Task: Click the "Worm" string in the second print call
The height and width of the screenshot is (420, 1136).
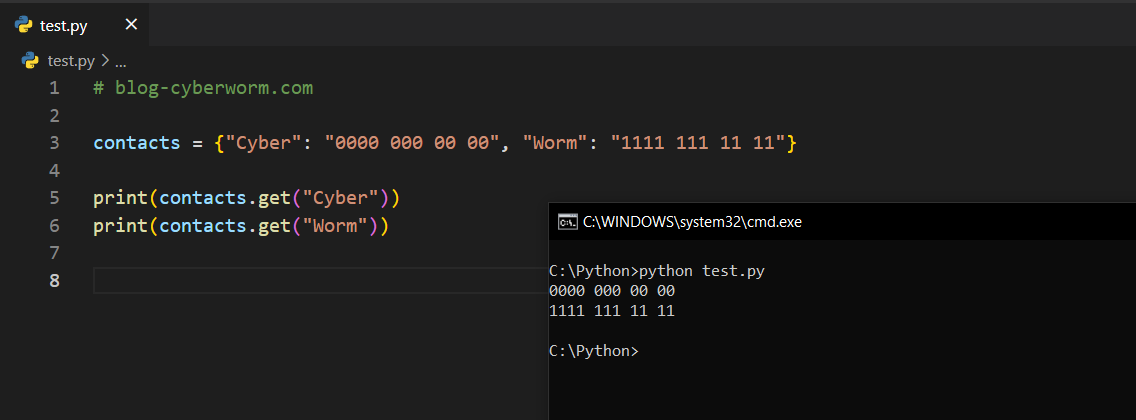Action: tap(332, 226)
